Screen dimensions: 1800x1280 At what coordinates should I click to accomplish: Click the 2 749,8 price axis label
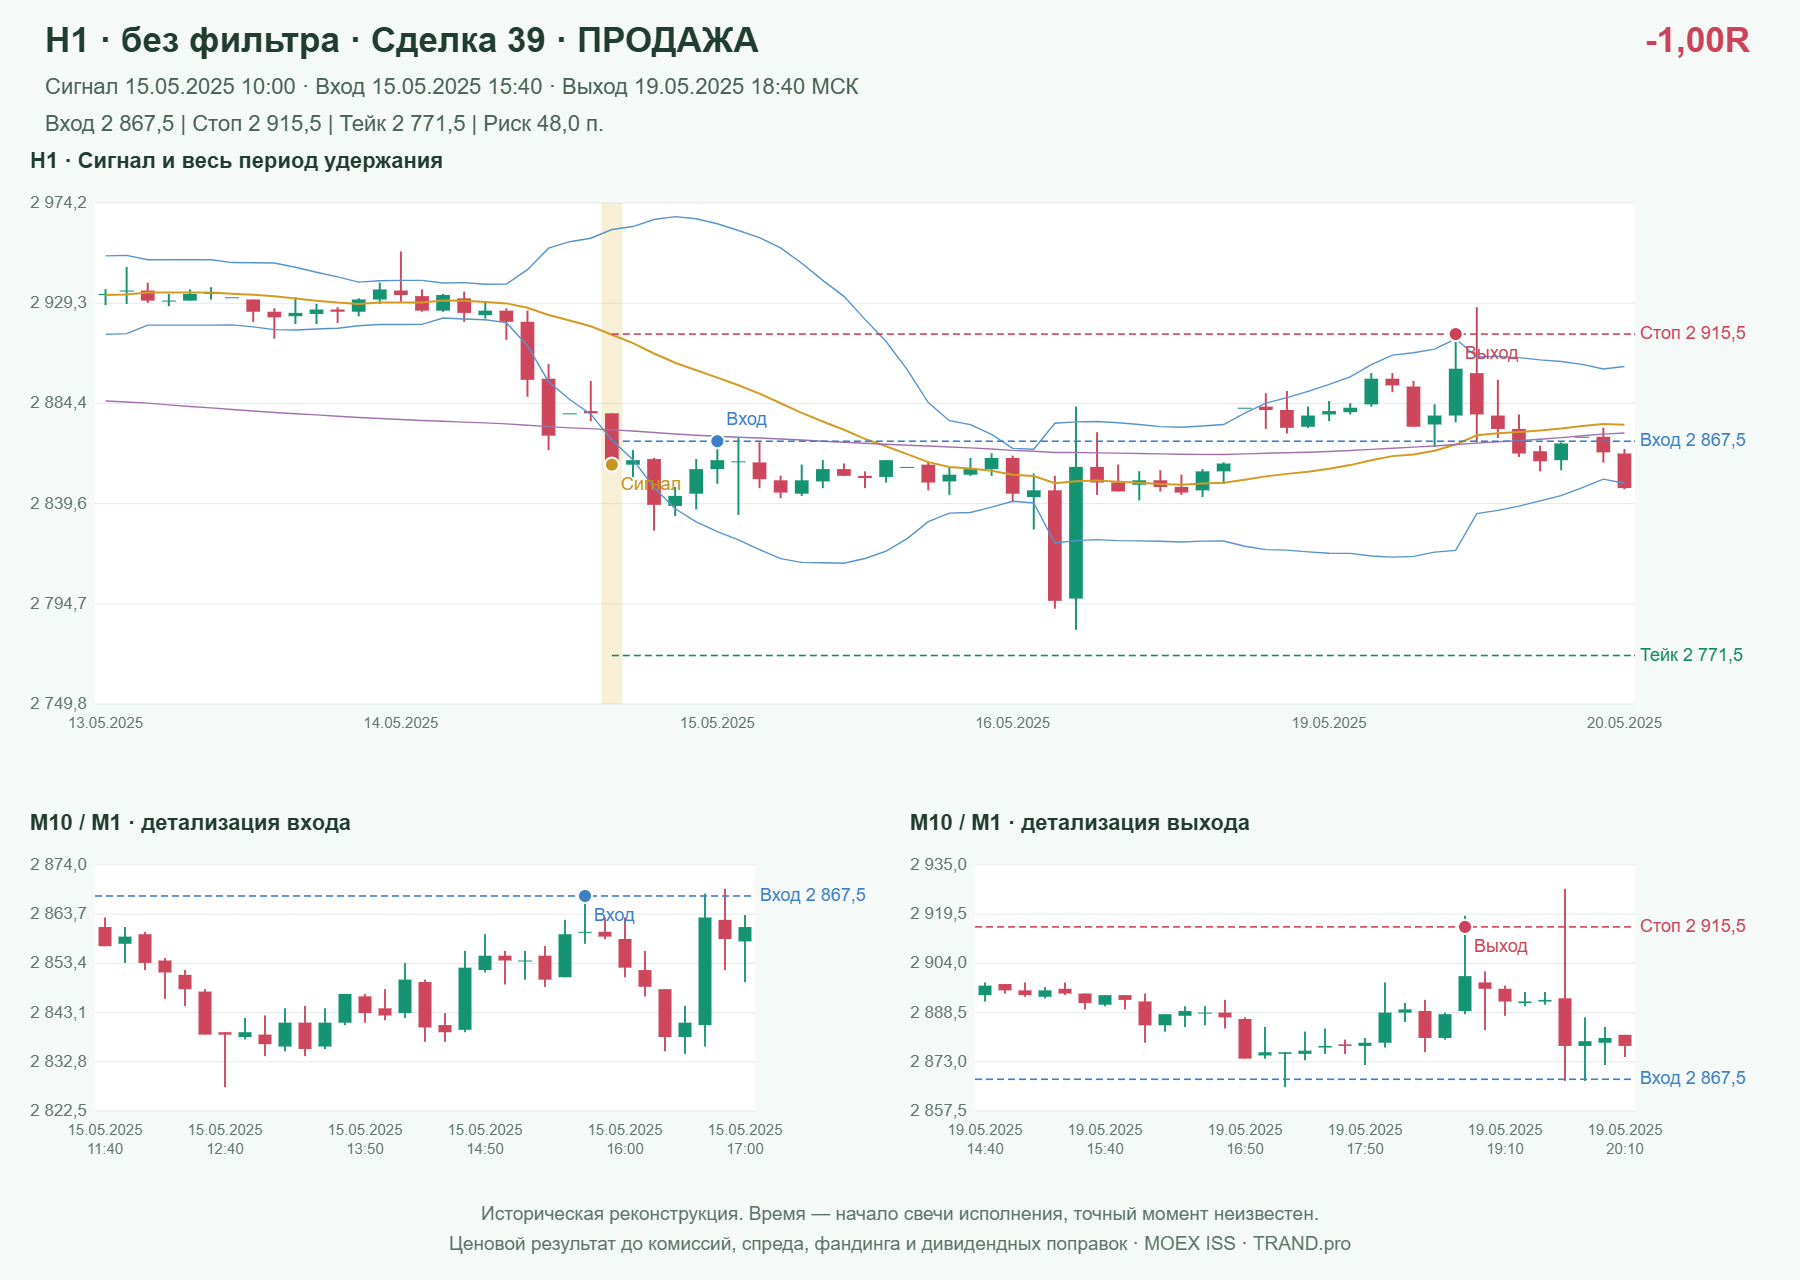click(x=58, y=703)
